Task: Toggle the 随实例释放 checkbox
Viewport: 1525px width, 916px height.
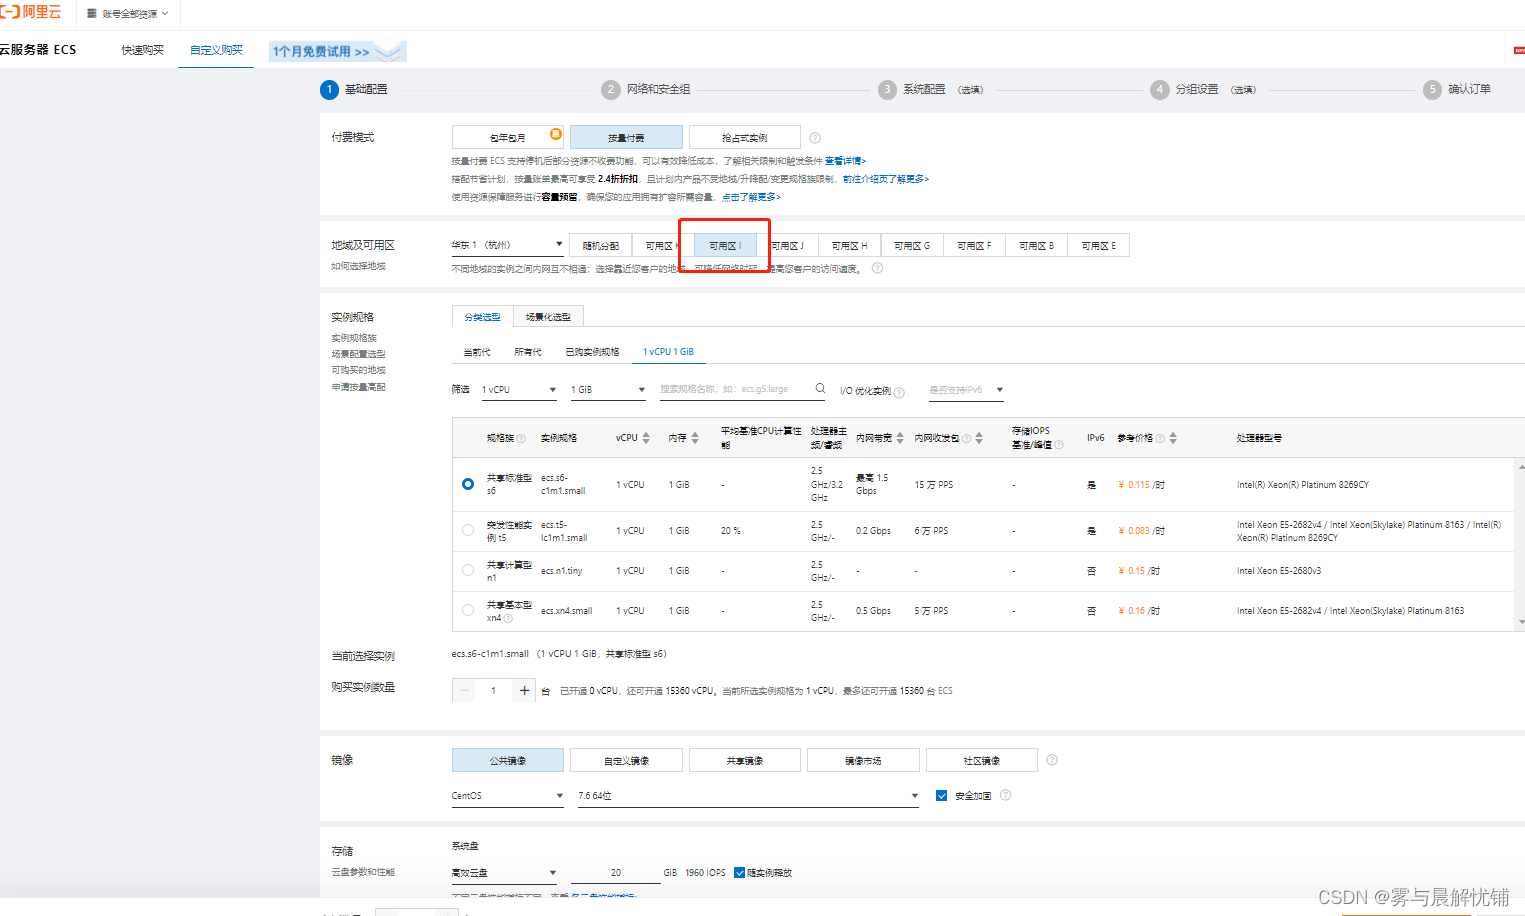Action: 740,873
